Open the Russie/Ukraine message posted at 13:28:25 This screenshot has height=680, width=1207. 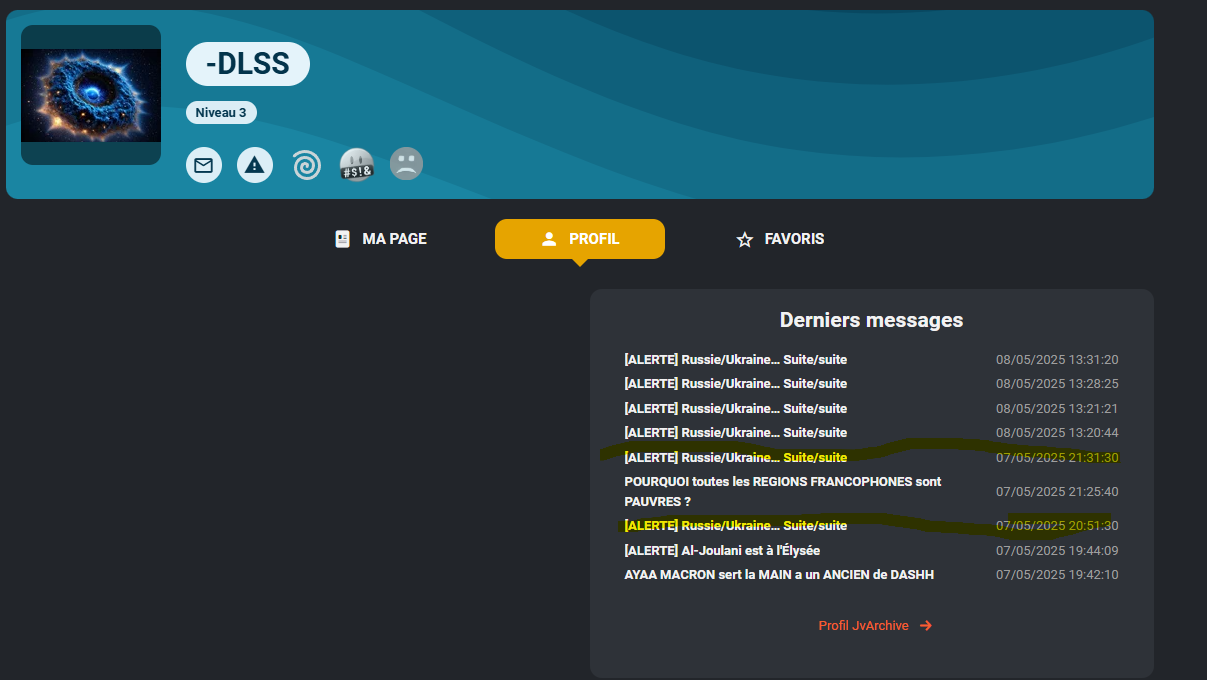click(735, 384)
